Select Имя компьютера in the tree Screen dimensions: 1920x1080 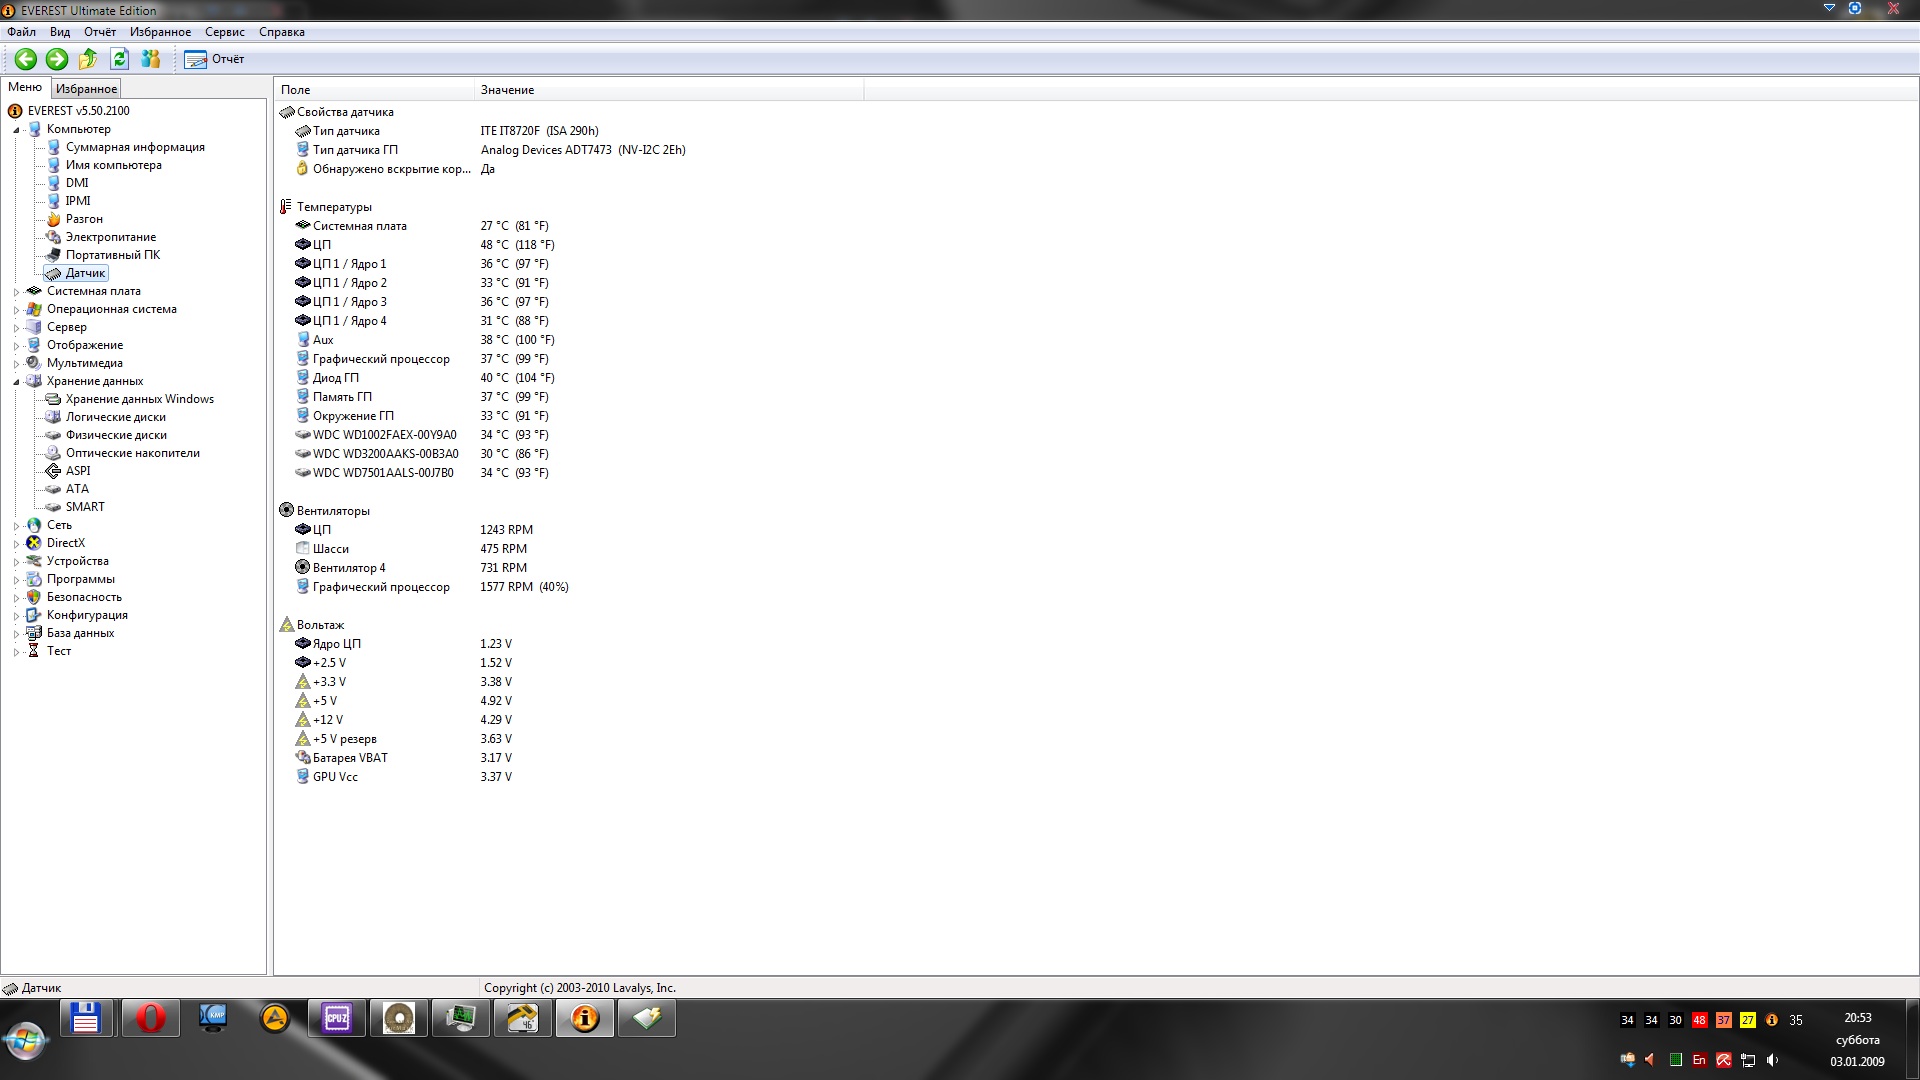click(x=113, y=165)
